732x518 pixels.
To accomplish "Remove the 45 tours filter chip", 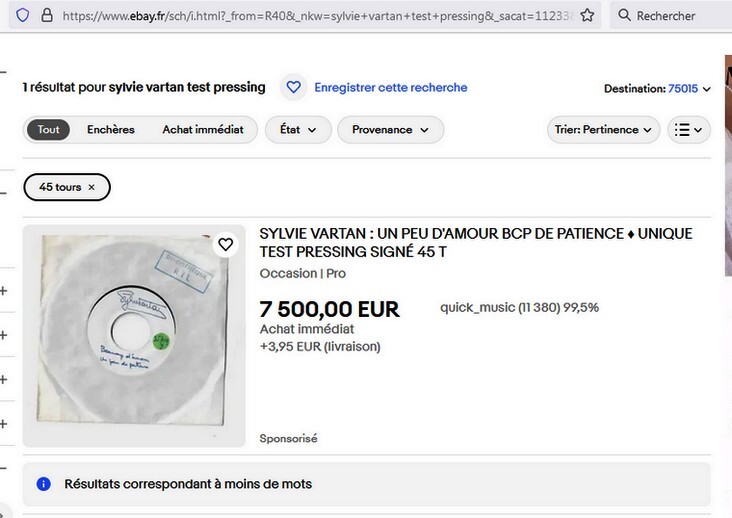I will [92, 187].
